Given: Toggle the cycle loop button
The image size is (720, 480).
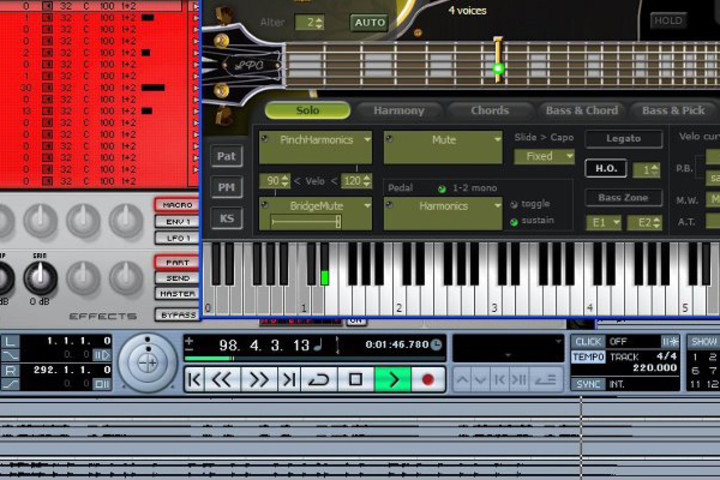Looking at the screenshot, I should click(319, 379).
